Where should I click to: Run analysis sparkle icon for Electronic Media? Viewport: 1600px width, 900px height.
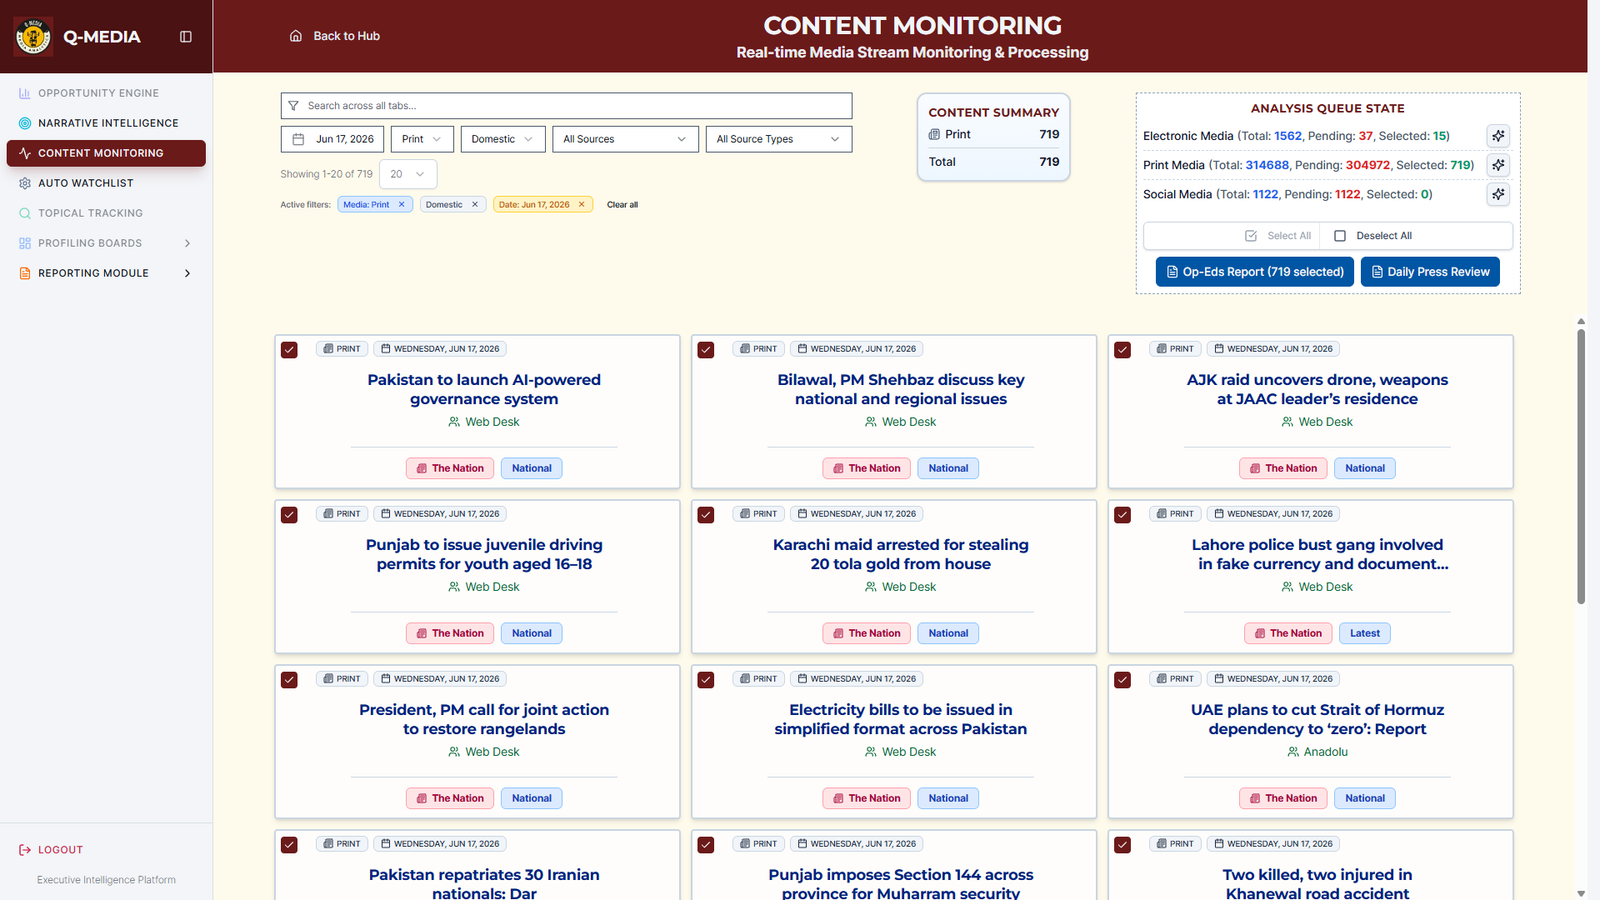(1498, 136)
